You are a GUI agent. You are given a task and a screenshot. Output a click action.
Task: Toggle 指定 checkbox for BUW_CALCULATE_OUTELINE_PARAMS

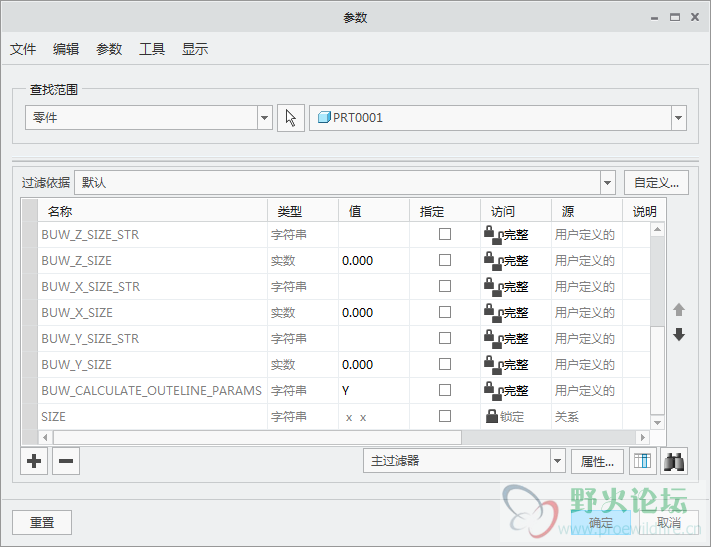pyautogui.click(x=445, y=390)
